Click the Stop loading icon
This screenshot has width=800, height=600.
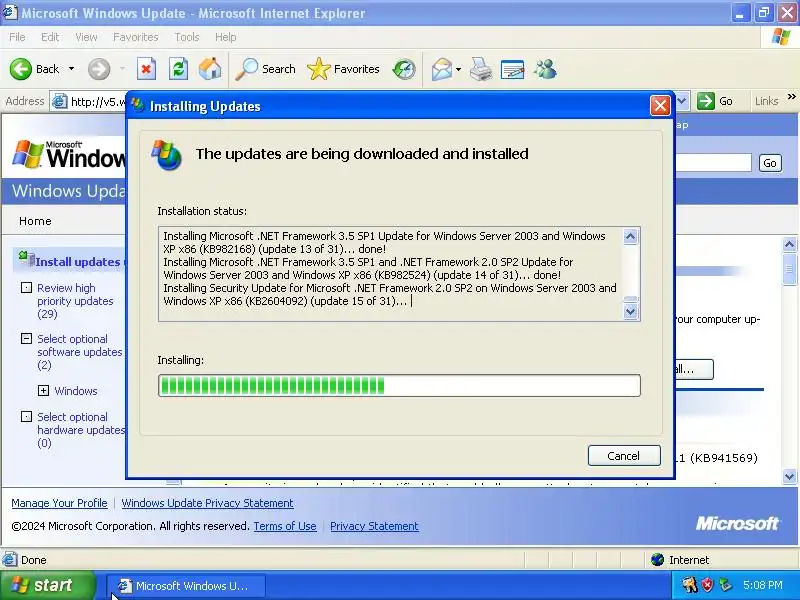click(146, 69)
